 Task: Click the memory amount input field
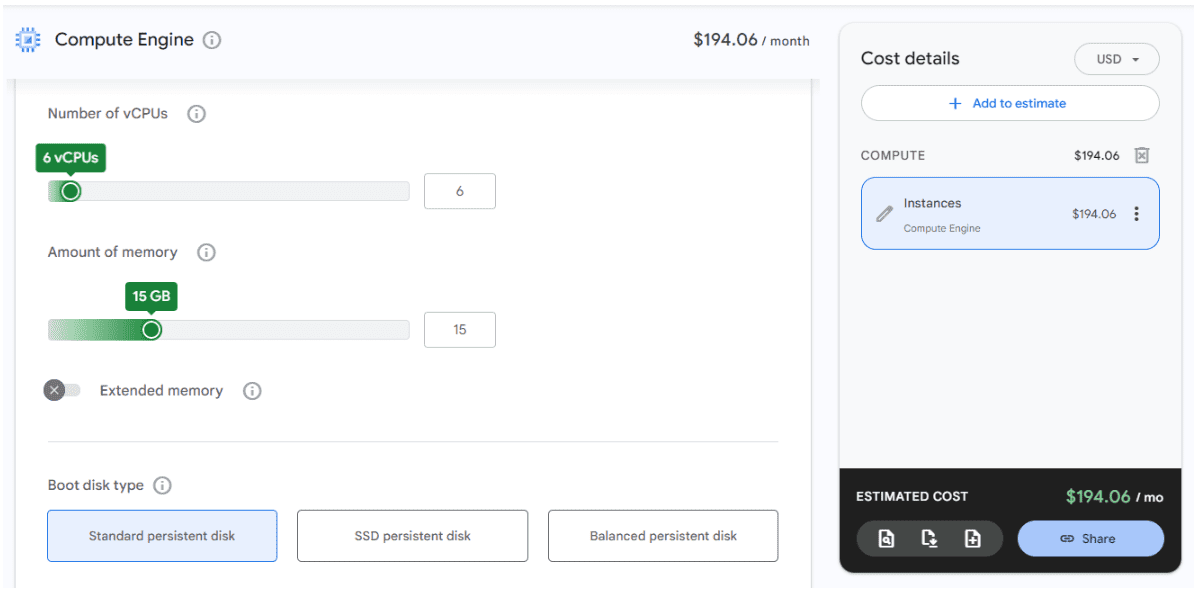click(x=460, y=330)
